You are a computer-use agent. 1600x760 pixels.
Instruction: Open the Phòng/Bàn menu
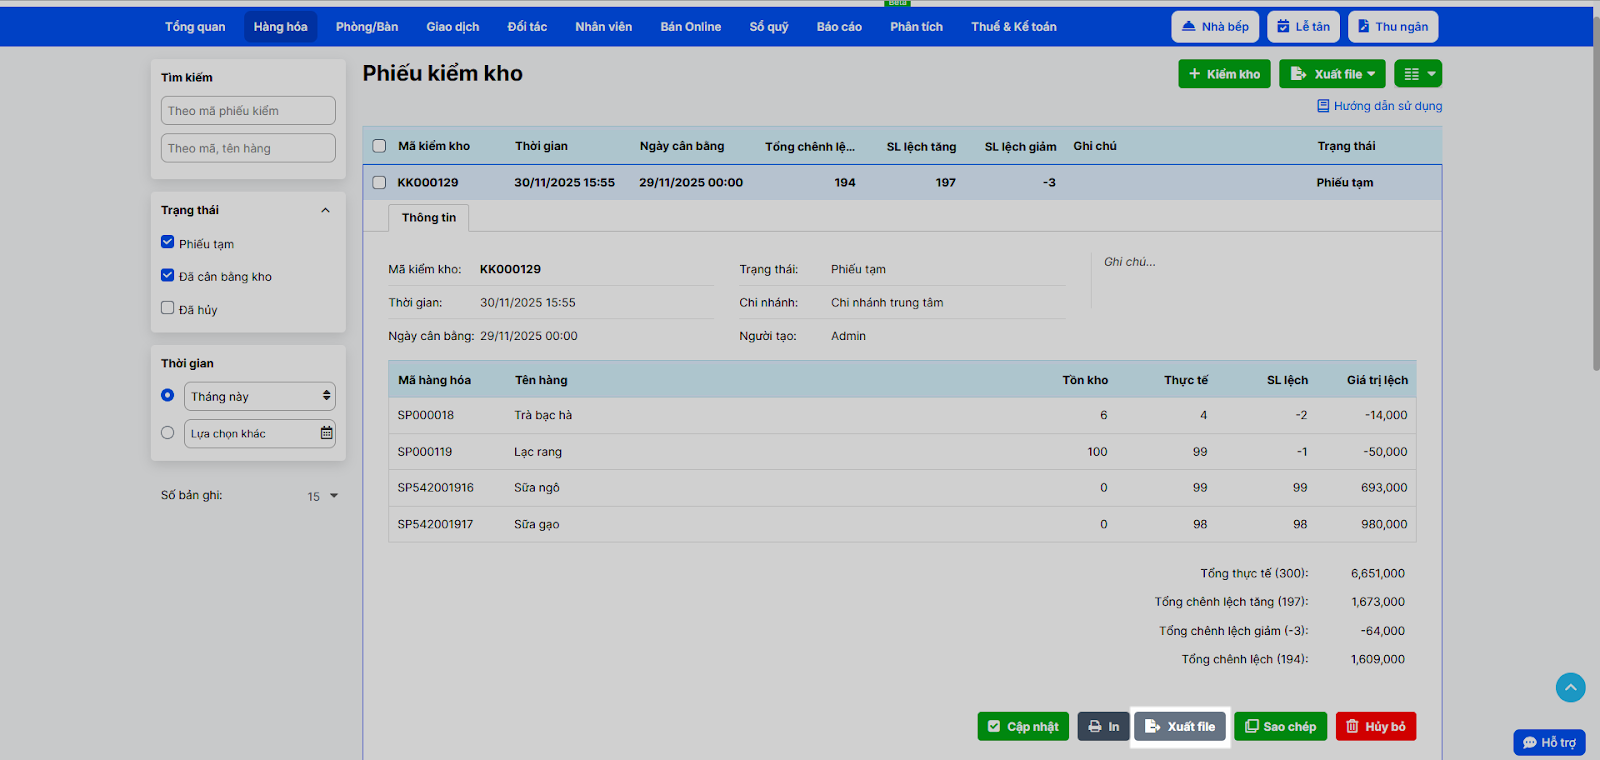pyautogui.click(x=367, y=27)
